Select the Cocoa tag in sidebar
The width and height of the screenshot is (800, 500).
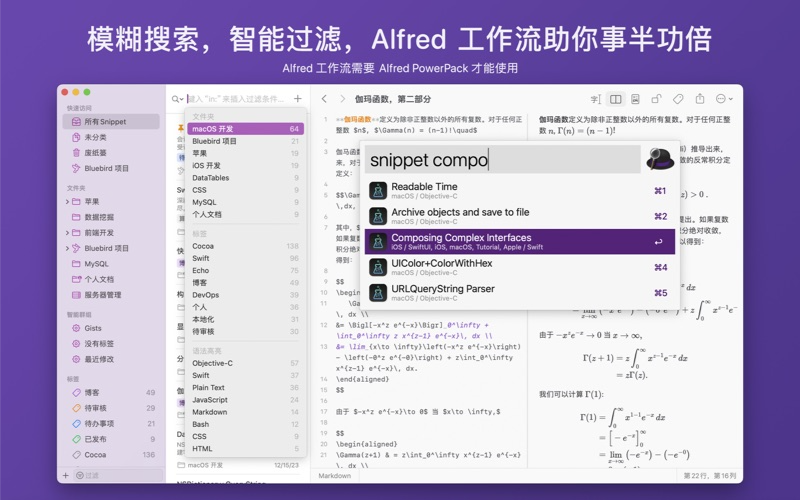tap(111, 454)
